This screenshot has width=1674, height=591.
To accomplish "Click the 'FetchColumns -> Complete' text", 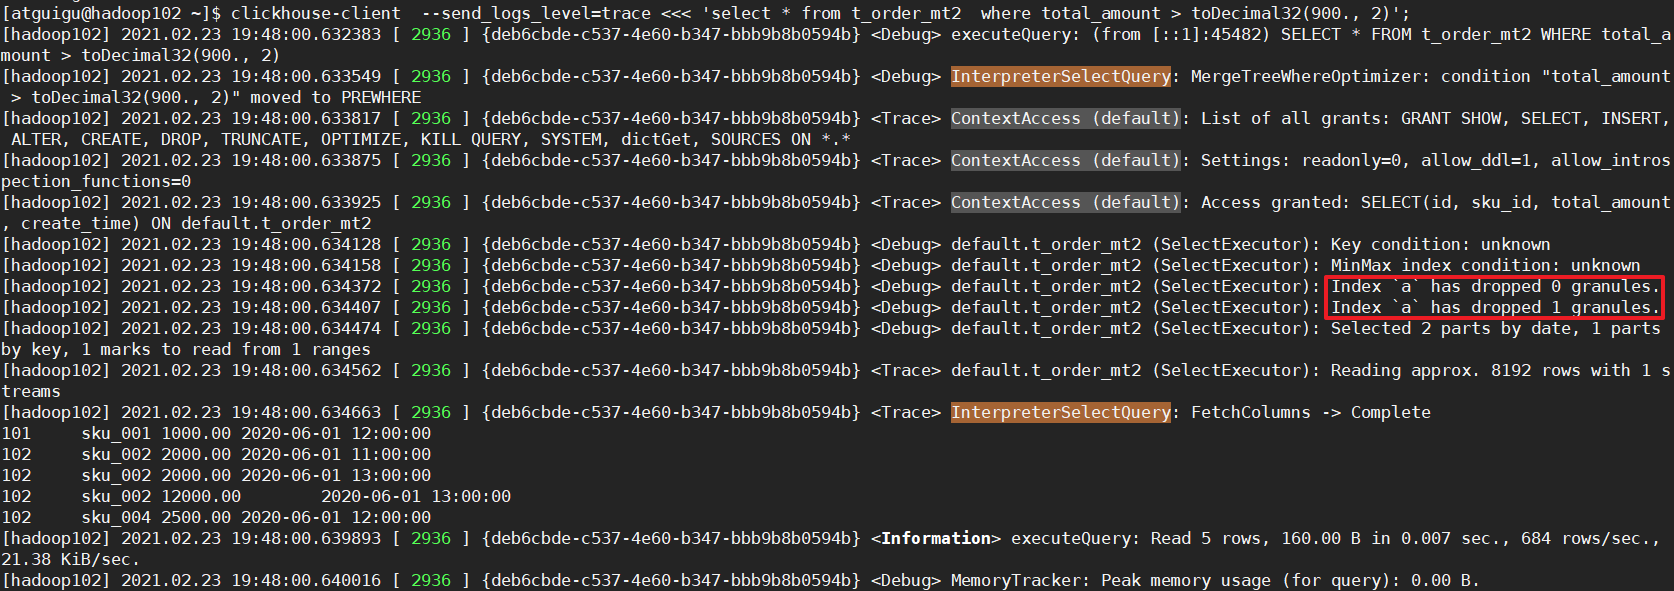I will click(x=1311, y=412).
